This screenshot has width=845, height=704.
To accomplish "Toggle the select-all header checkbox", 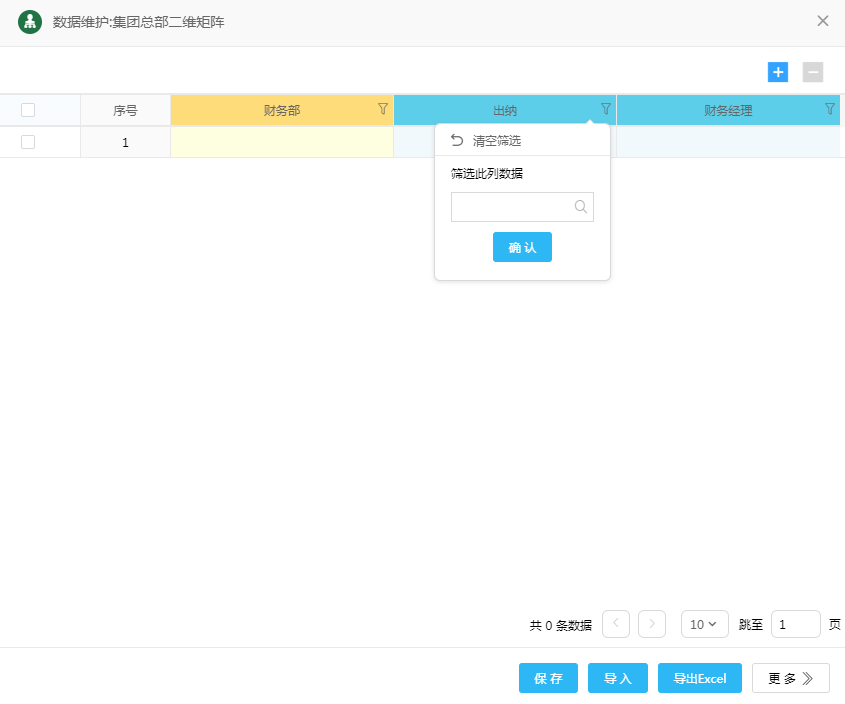I will [x=28, y=110].
